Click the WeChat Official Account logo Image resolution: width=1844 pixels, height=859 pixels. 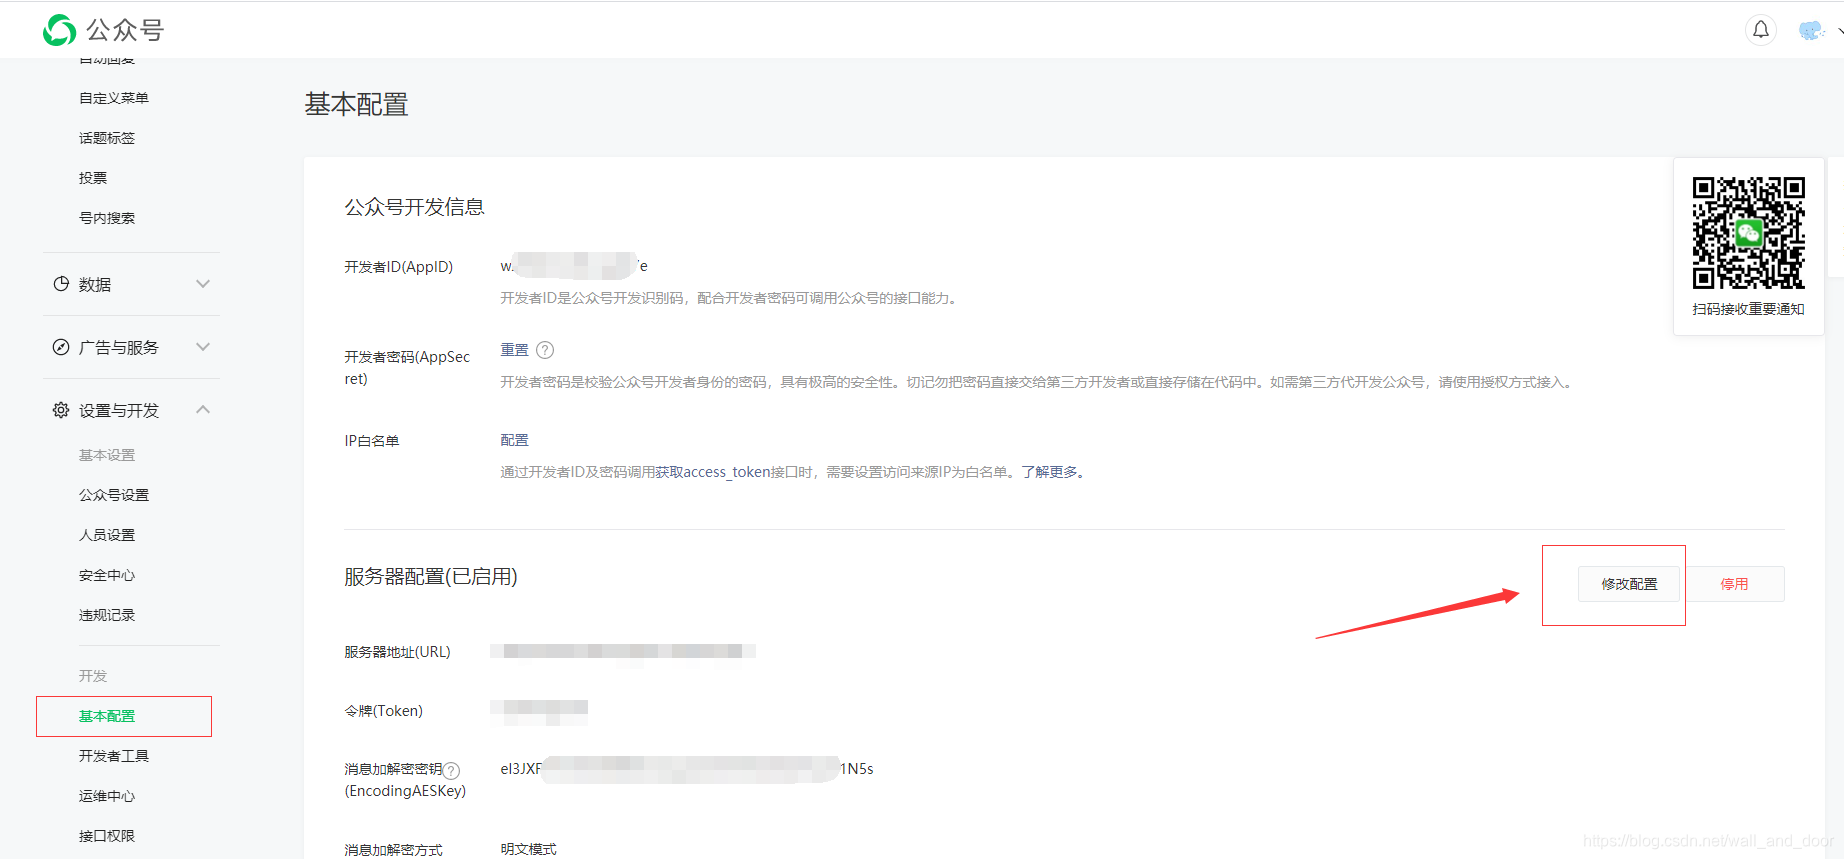pos(104,30)
